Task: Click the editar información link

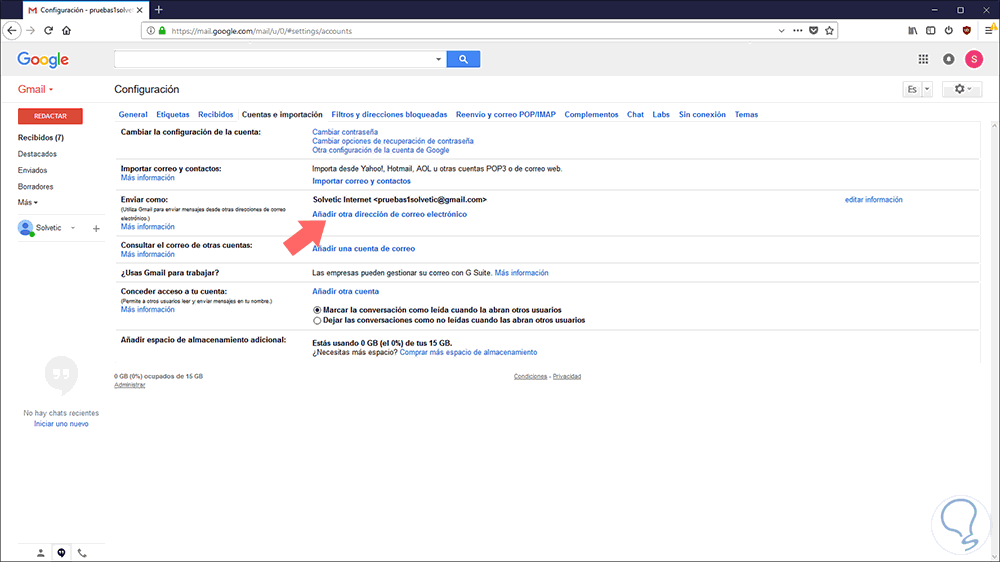Action: point(874,200)
